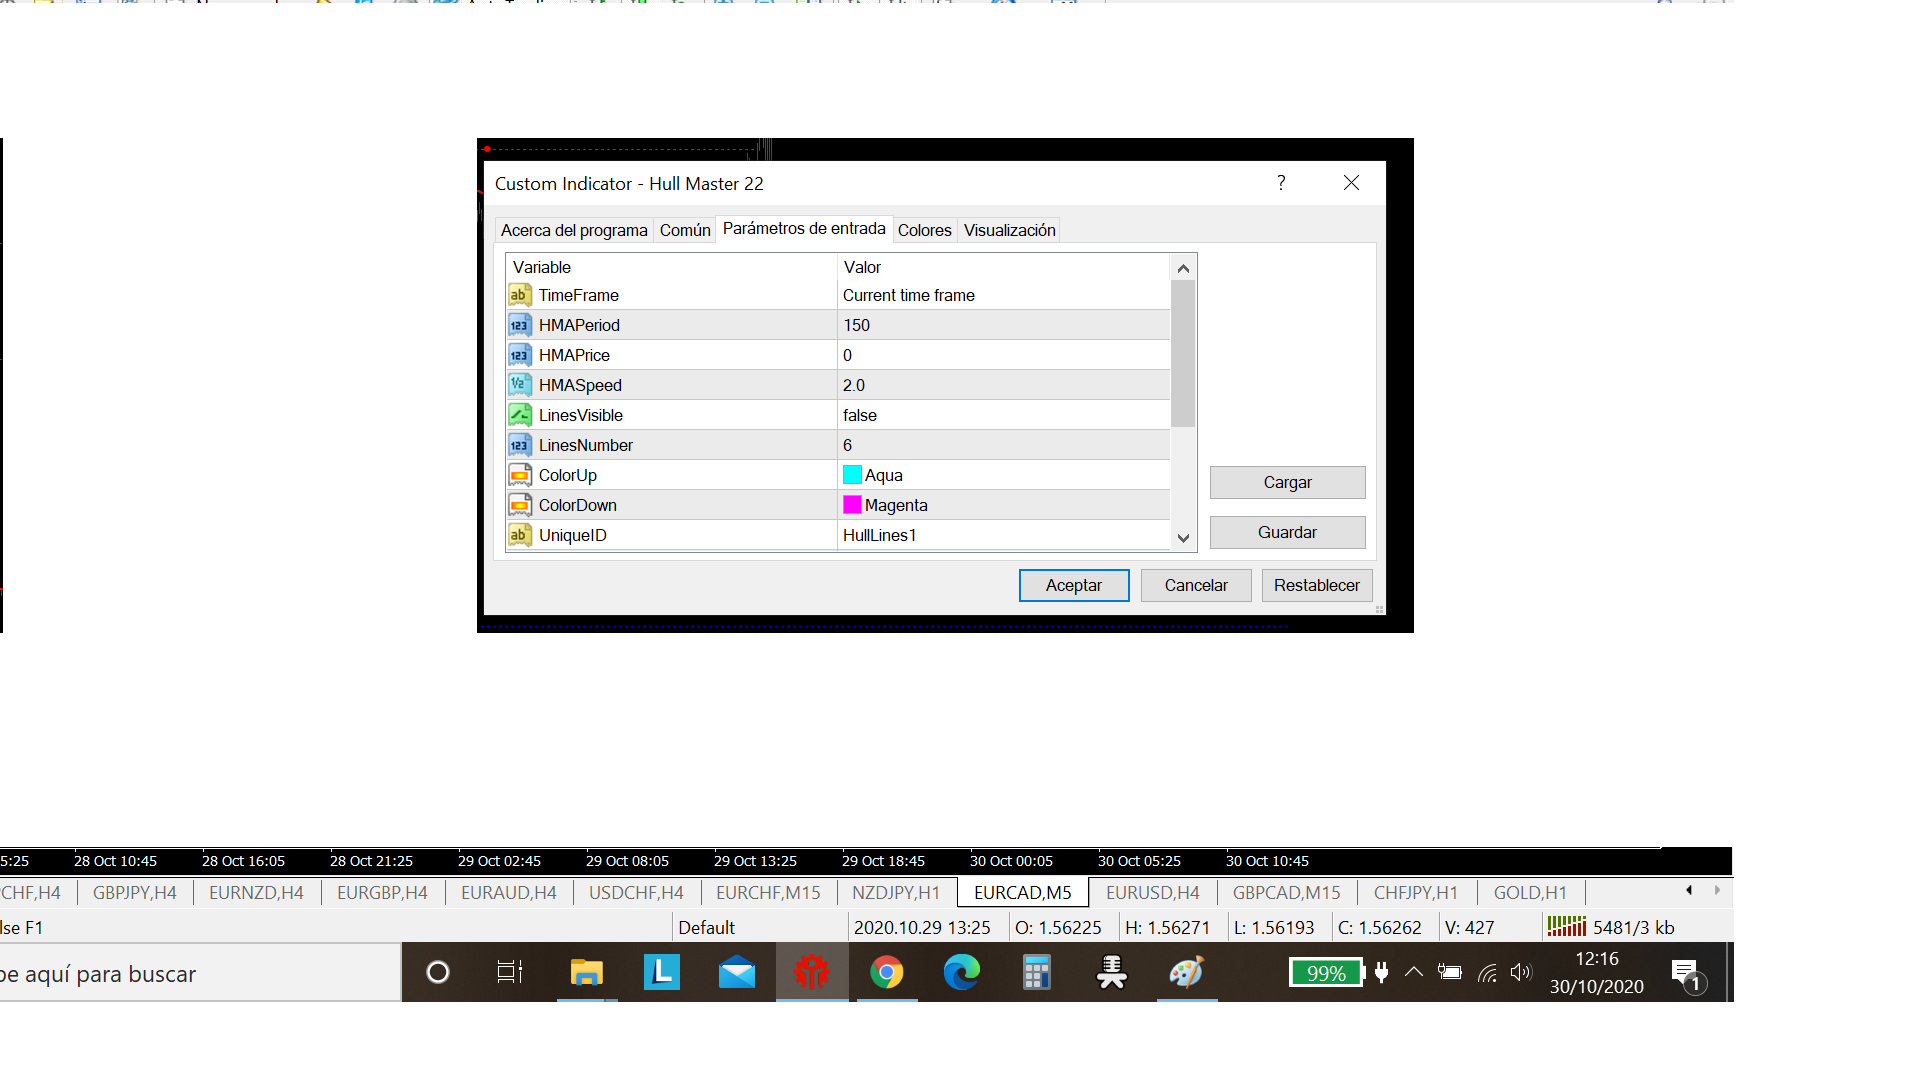The width and height of the screenshot is (1920, 1080).
Task: Click the LinesVisible boolean variable icon
Action: 519,415
